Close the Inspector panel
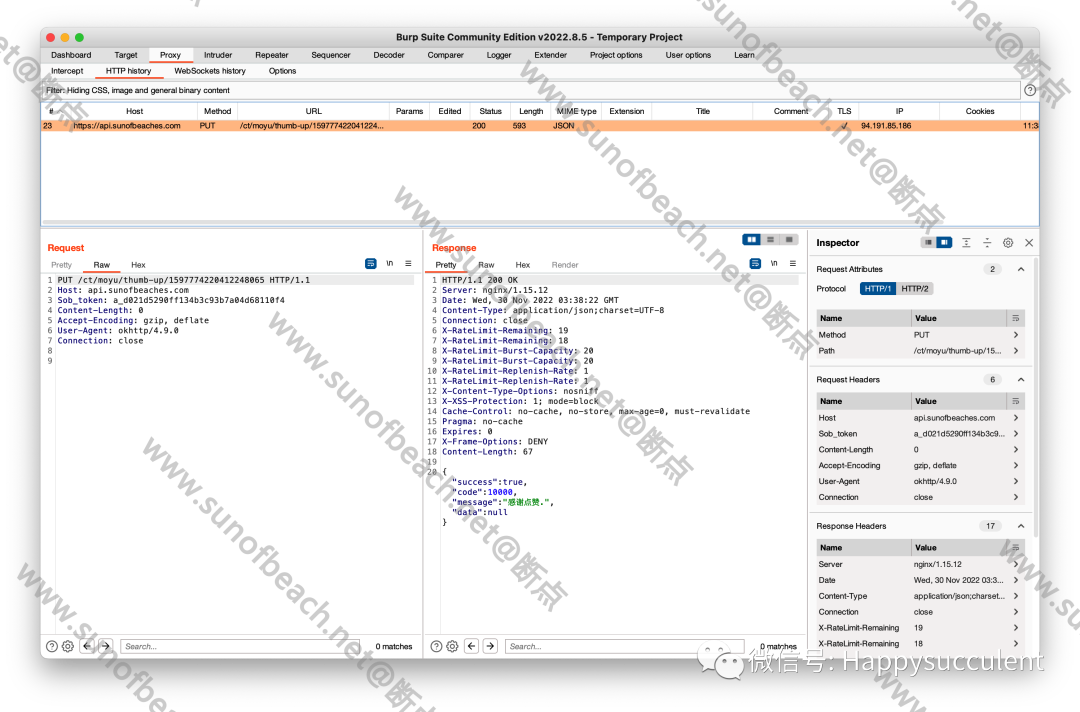 1029,242
